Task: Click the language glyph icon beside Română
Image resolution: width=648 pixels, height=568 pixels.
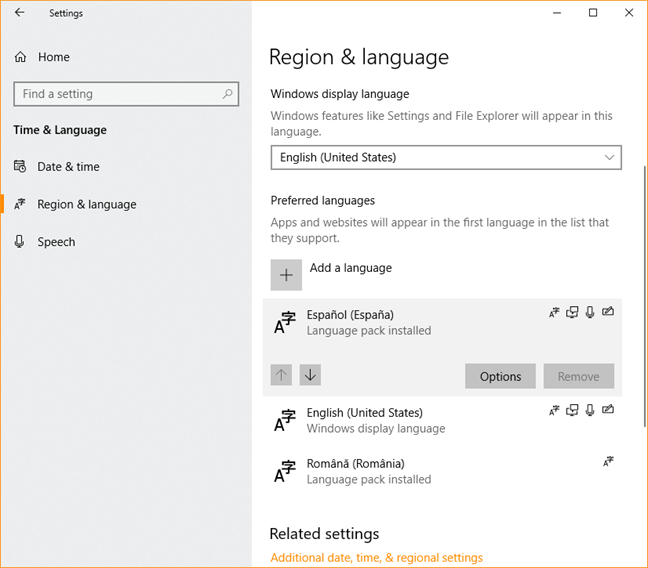Action: 285,471
